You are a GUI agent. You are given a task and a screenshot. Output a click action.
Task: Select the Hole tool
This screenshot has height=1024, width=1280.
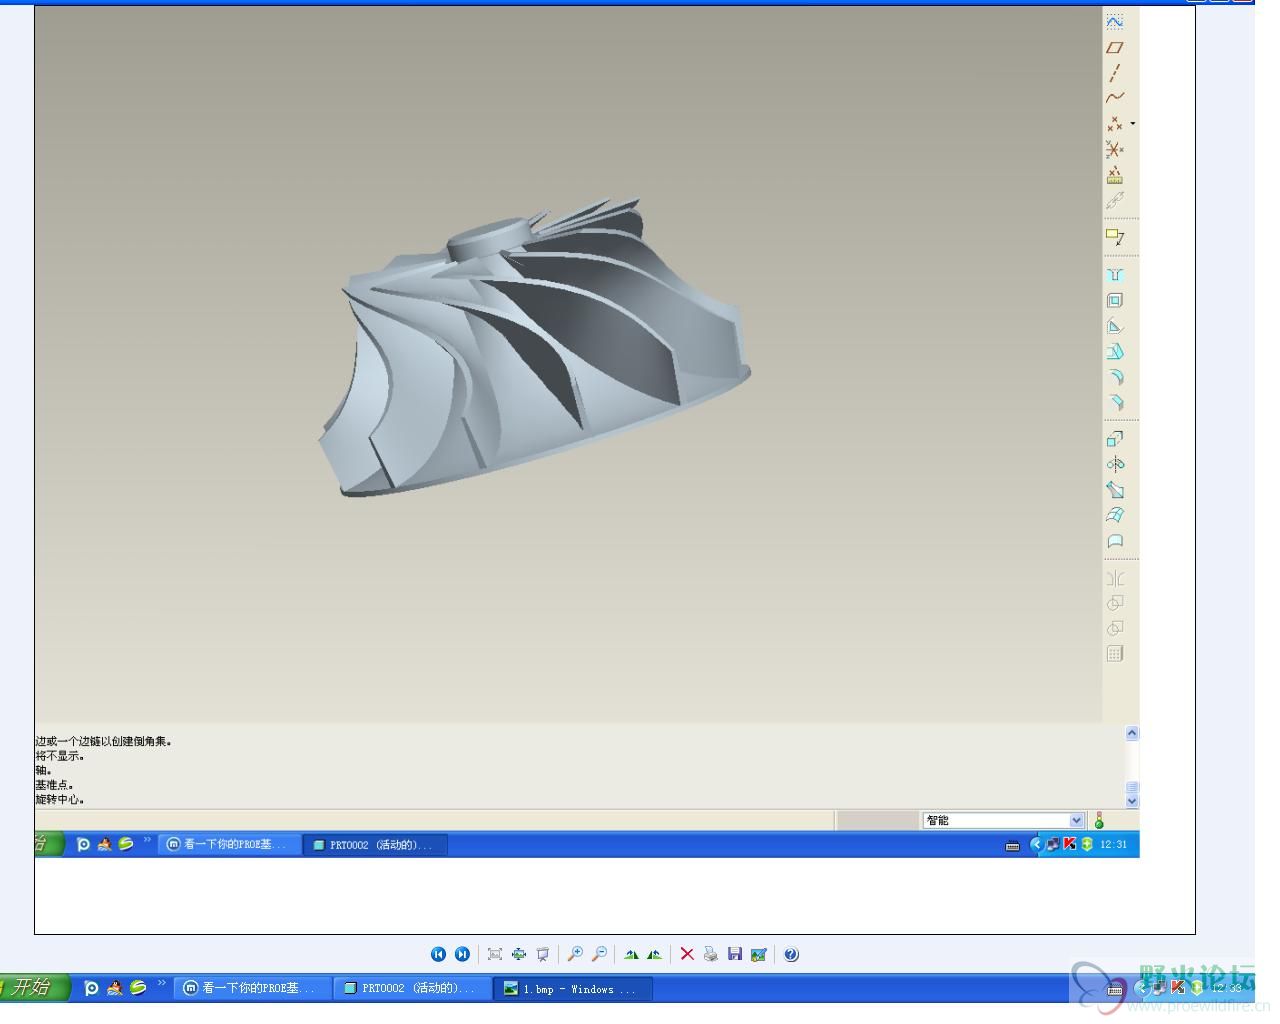coord(1115,274)
